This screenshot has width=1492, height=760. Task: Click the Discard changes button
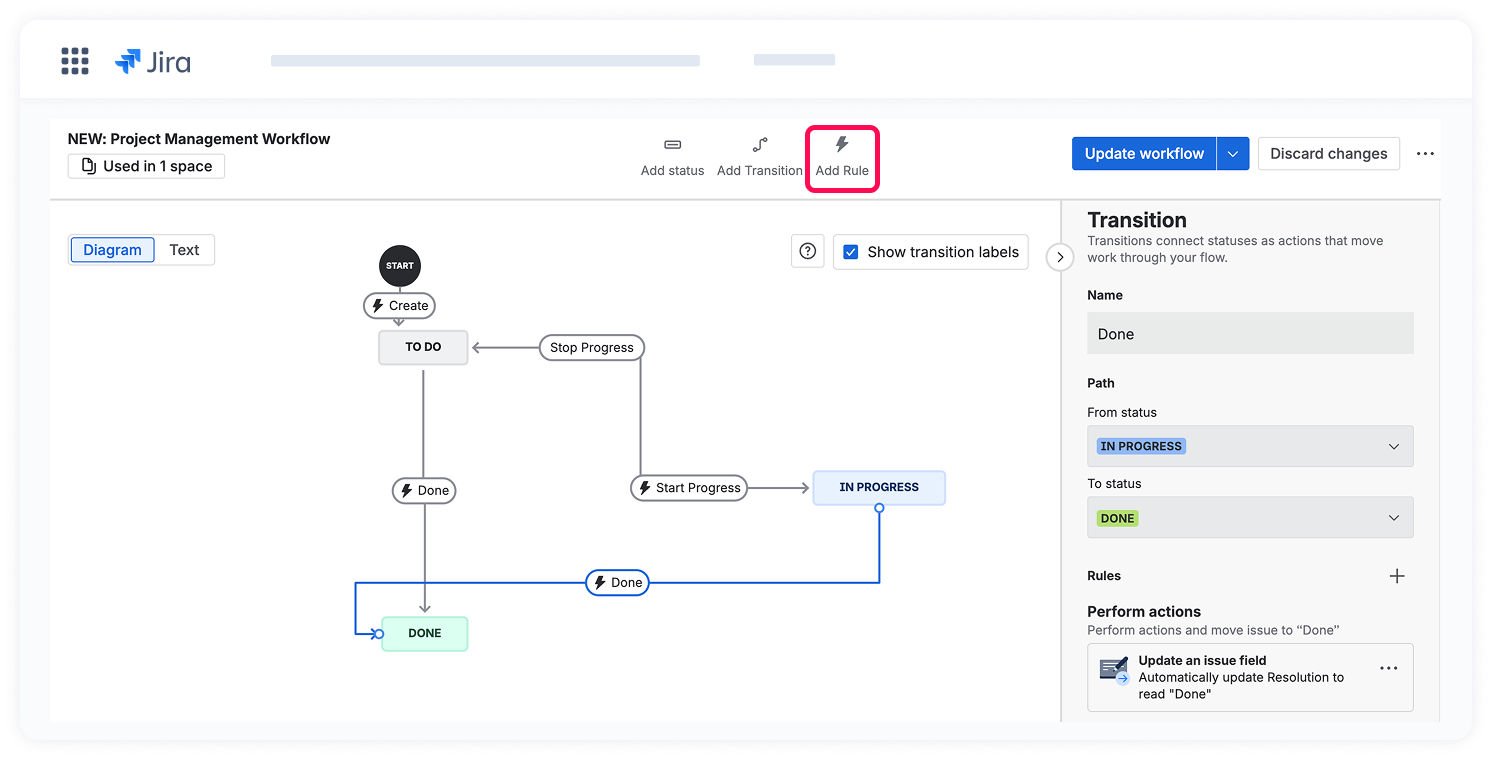click(1328, 154)
